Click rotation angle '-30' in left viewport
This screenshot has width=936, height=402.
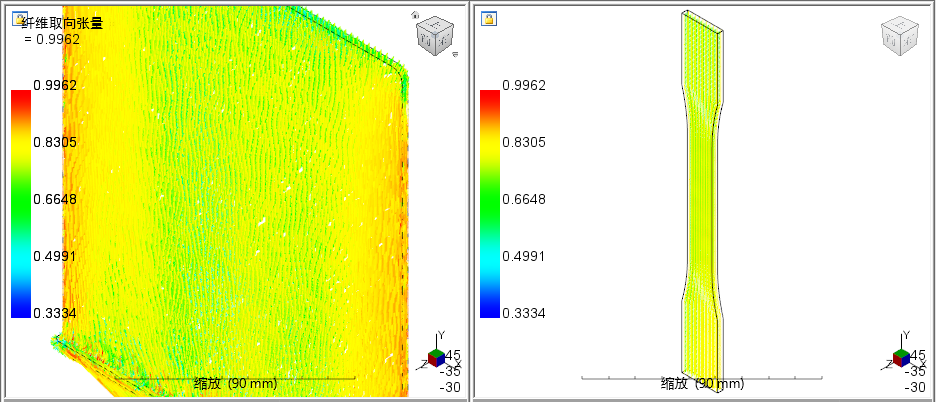pos(449,387)
